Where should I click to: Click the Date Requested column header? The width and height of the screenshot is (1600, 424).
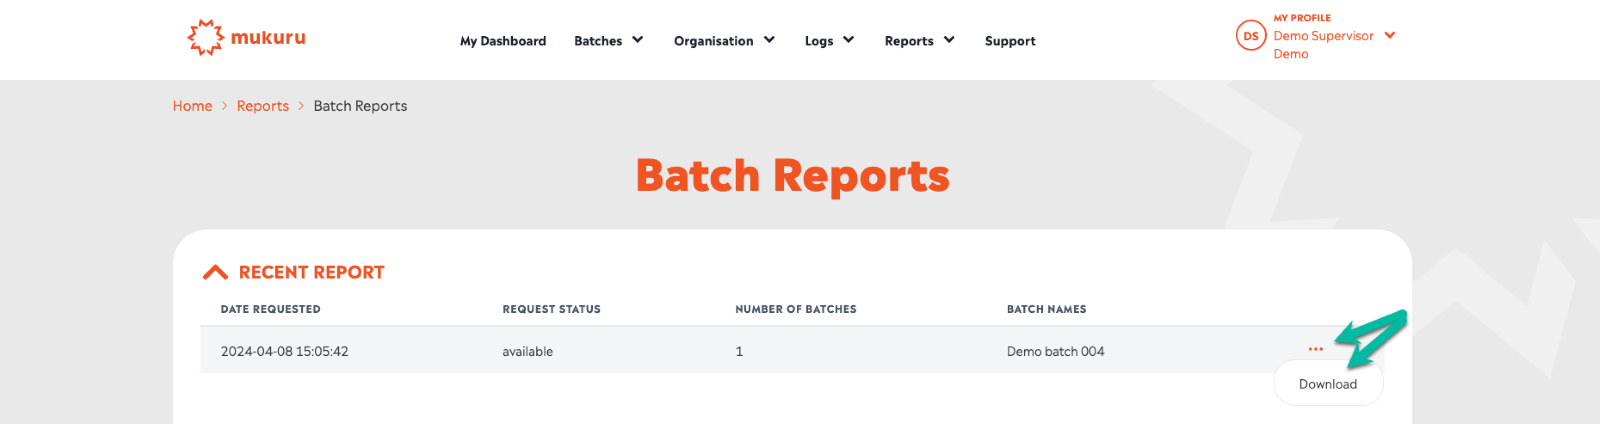click(x=270, y=309)
